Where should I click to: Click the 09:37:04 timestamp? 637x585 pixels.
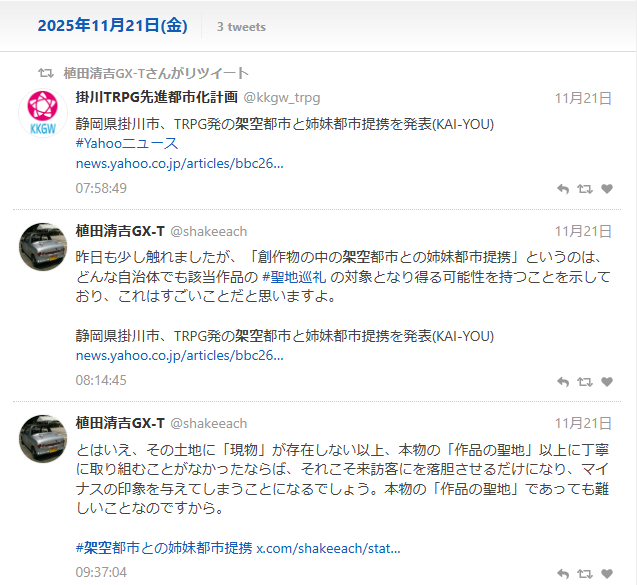tap(101, 572)
